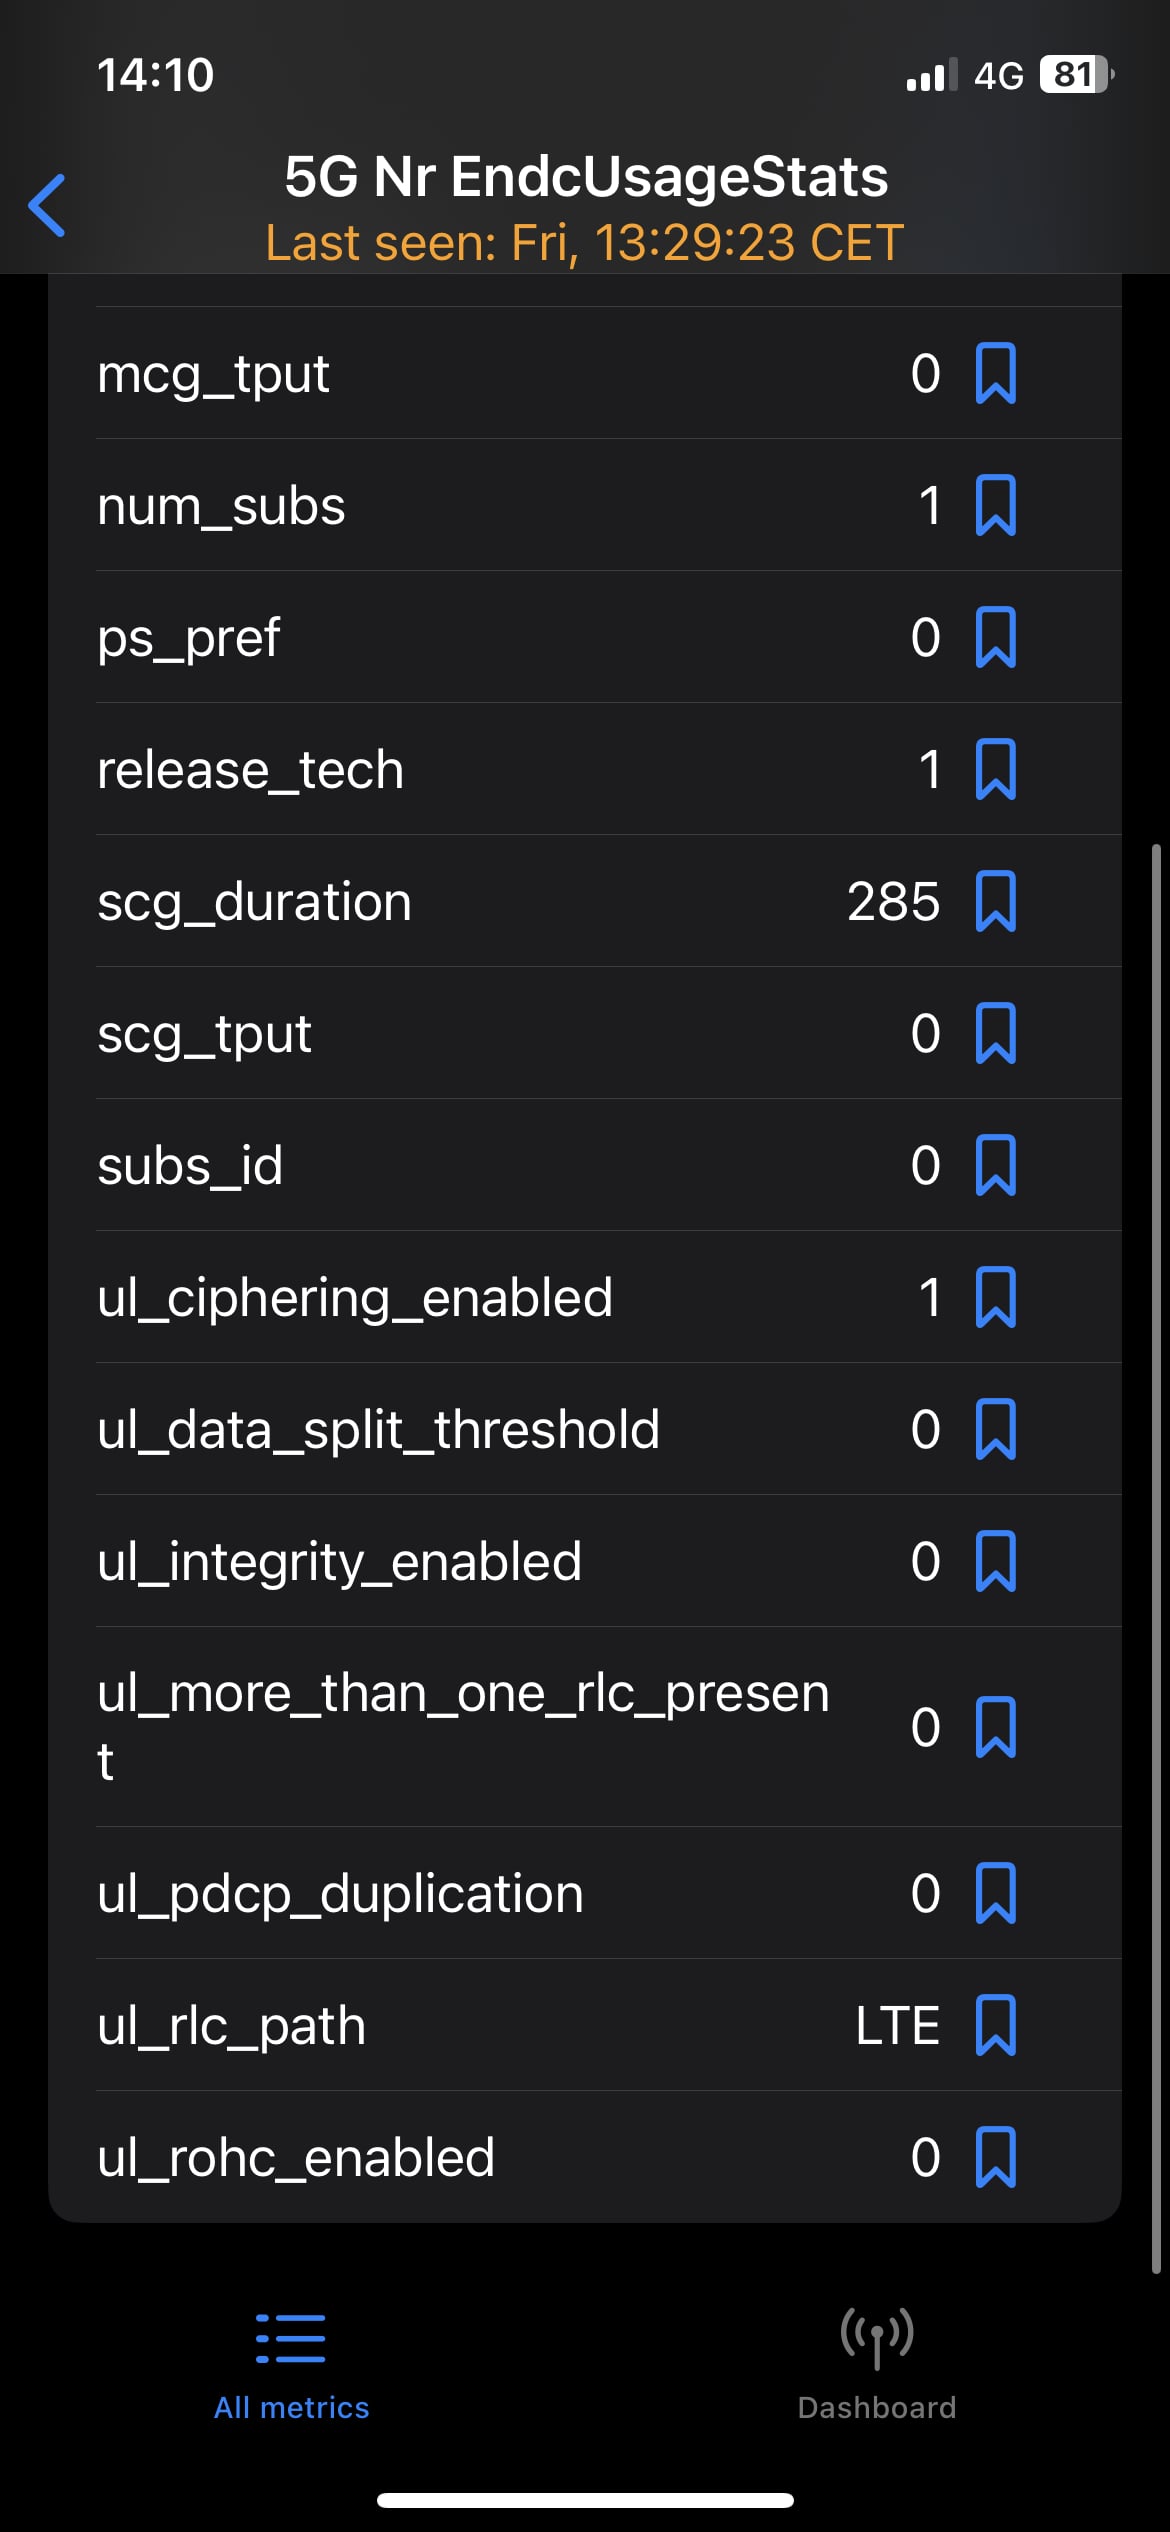Tap the bookmark icon for ul_rohc_enabled

995,2157
